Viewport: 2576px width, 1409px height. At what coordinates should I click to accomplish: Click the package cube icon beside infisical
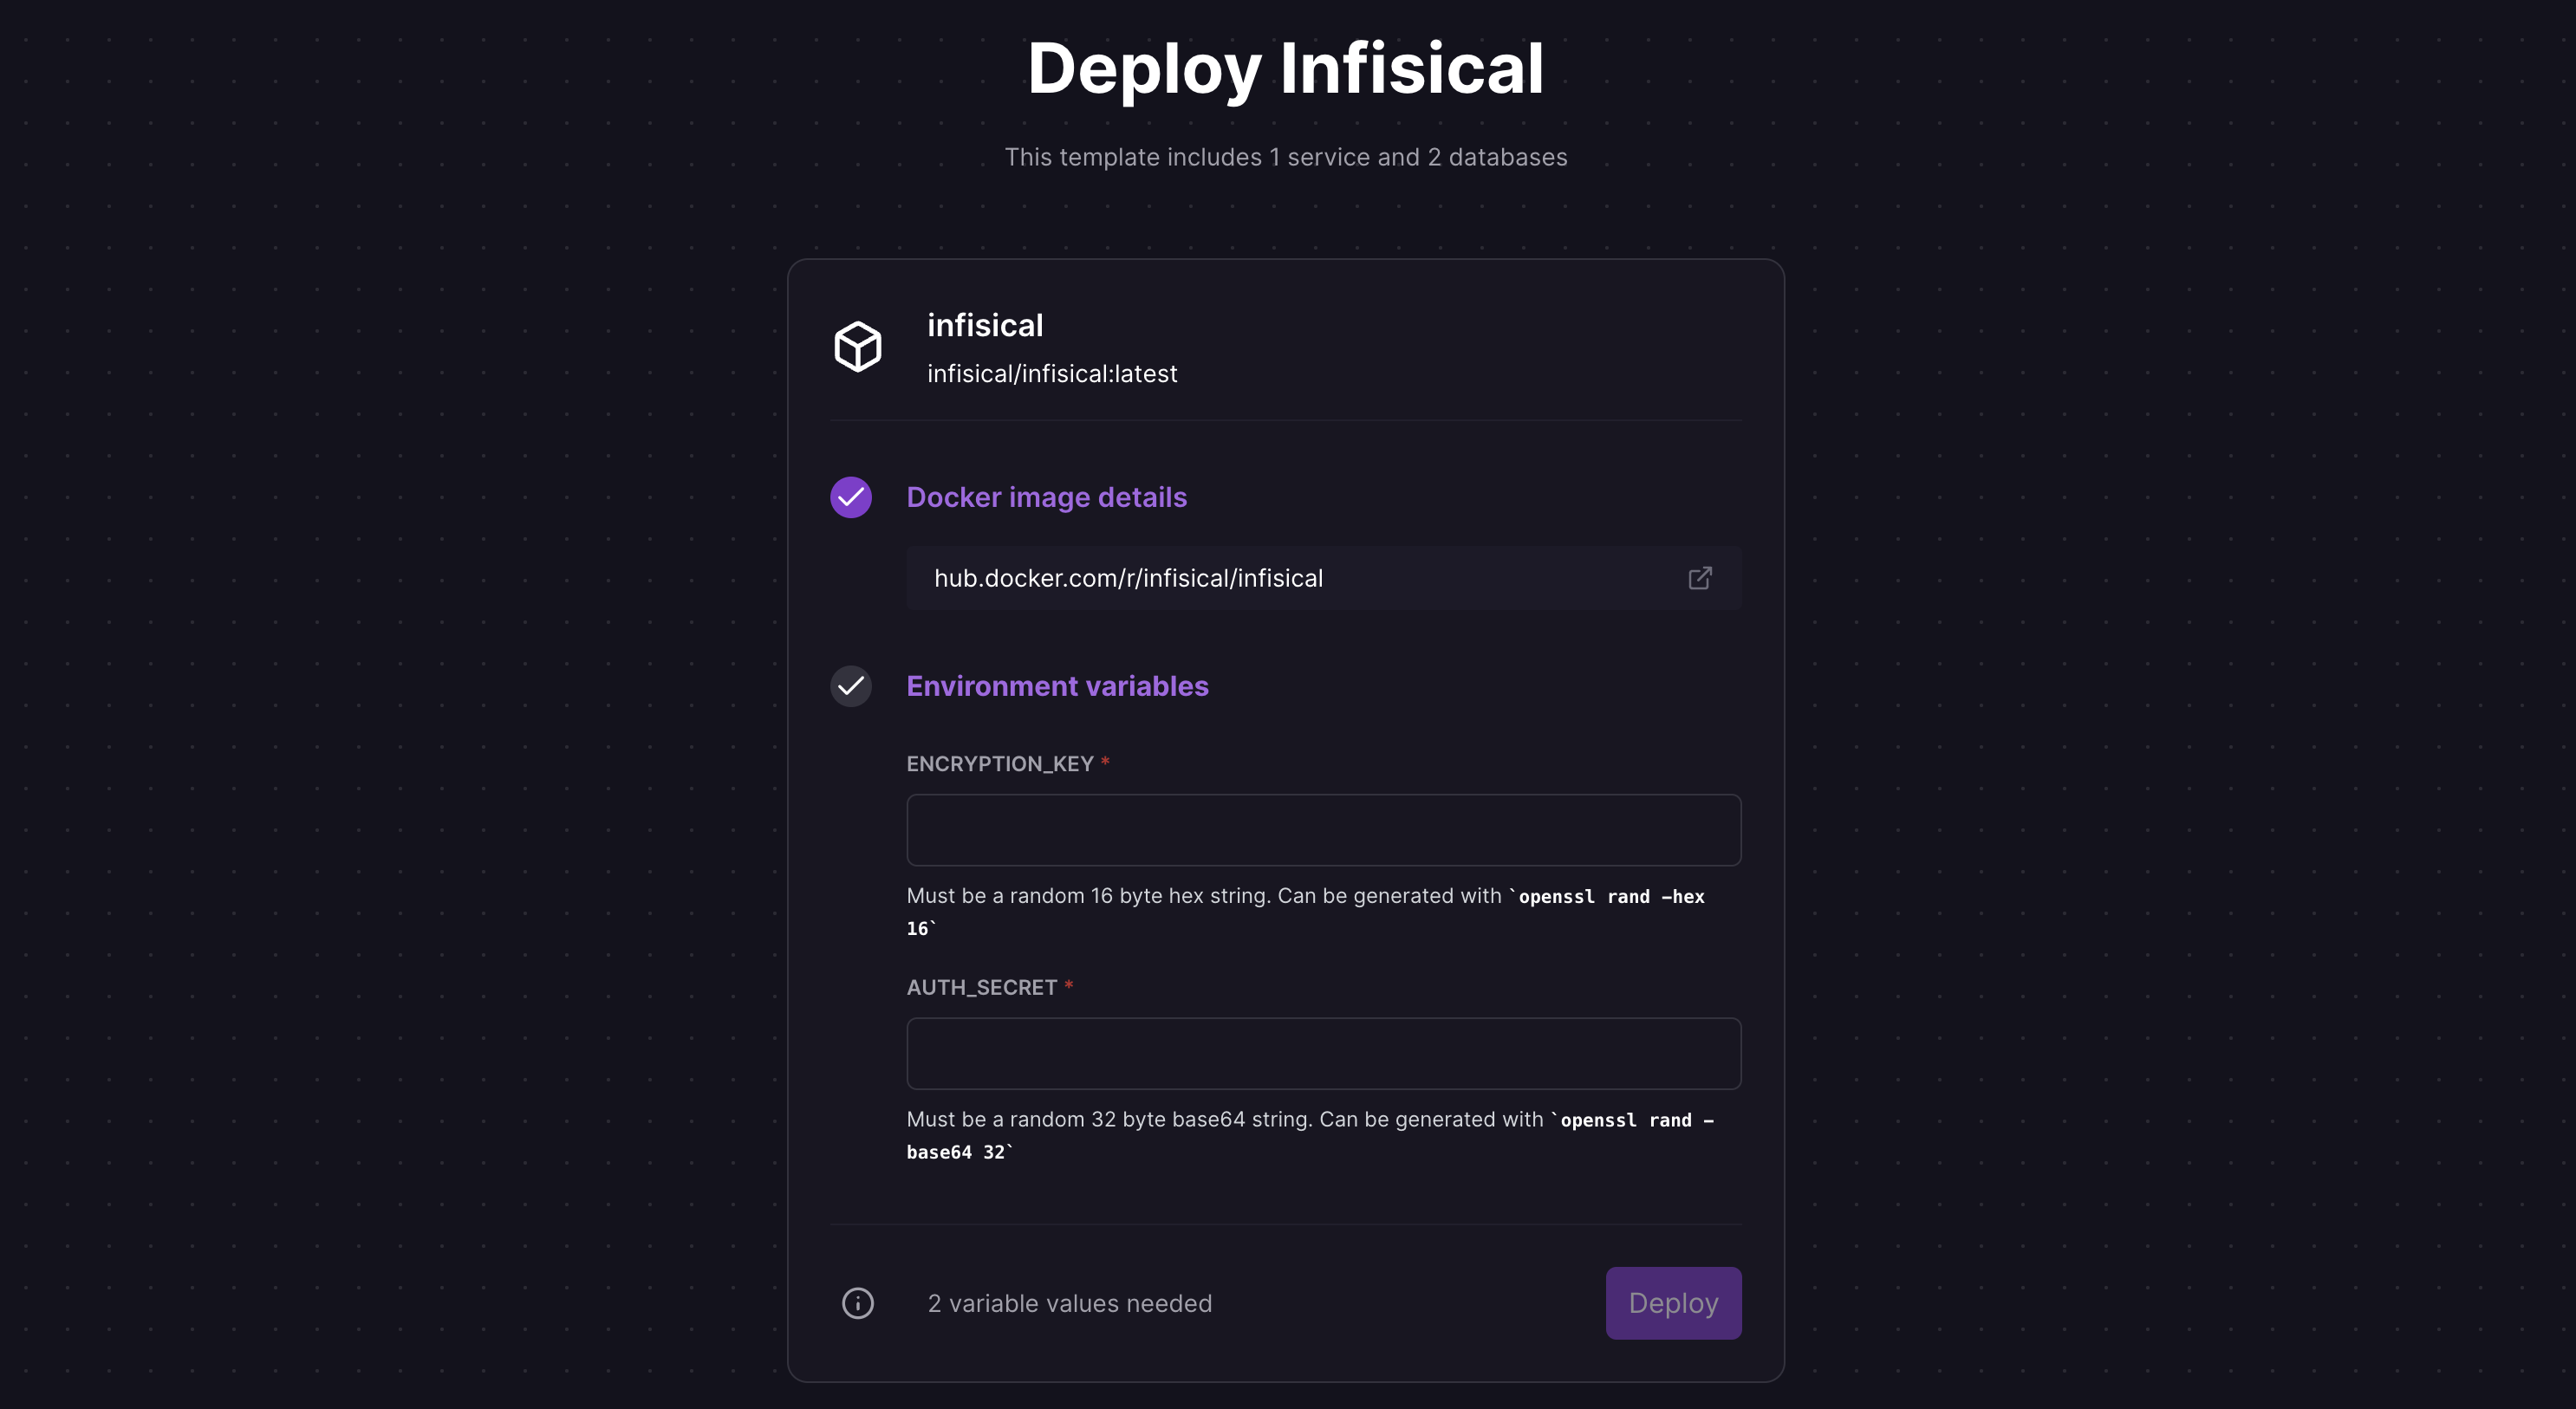click(857, 346)
